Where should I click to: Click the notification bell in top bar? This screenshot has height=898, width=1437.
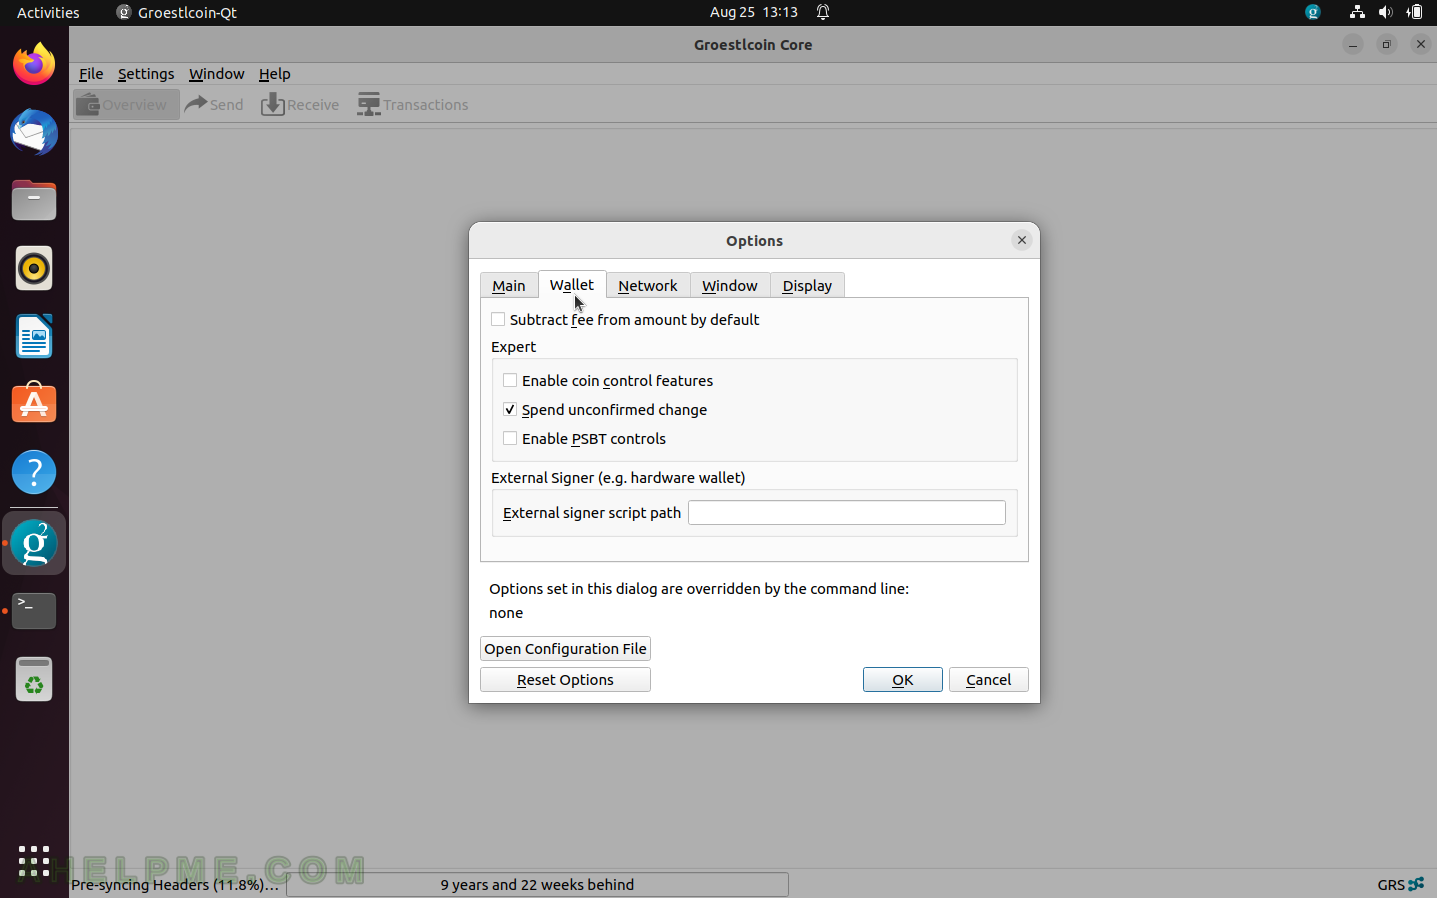click(x=823, y=12)
